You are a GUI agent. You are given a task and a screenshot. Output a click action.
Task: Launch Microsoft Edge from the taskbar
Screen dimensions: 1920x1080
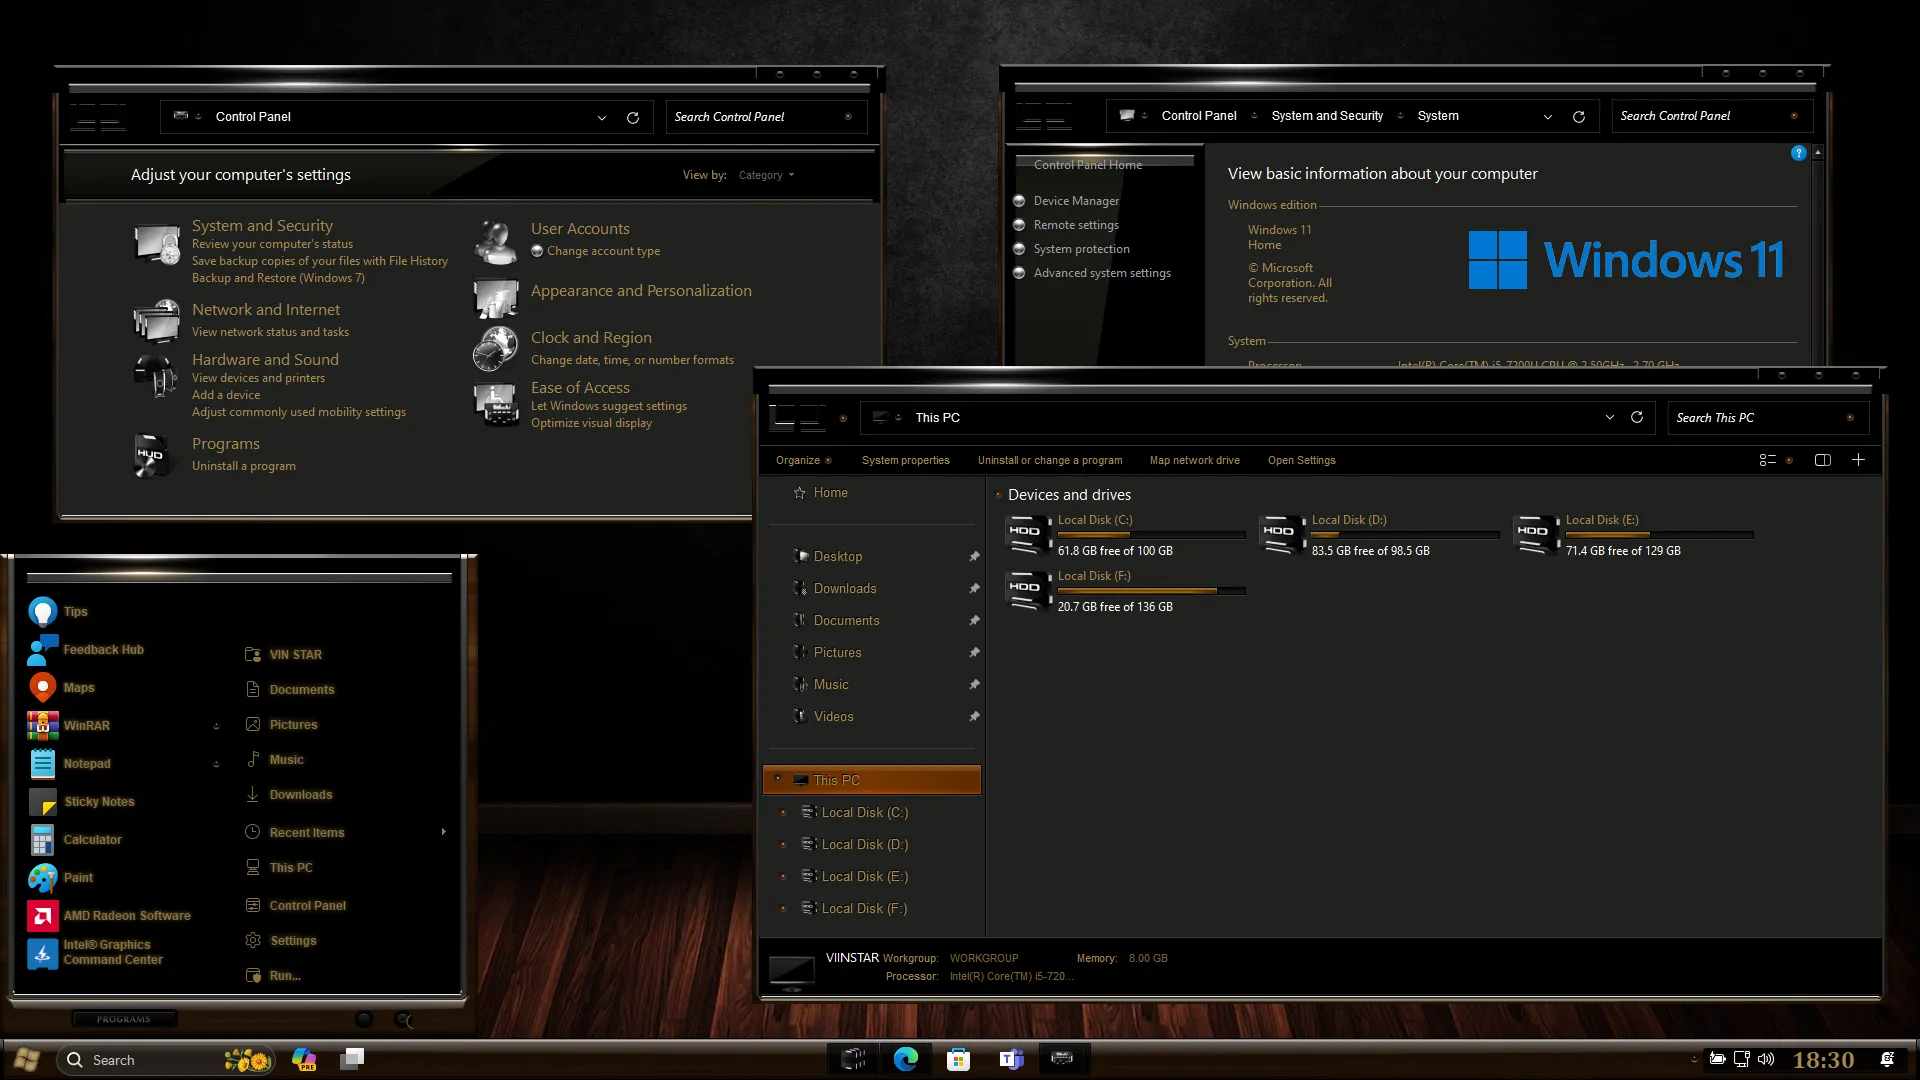(906, 1059)
